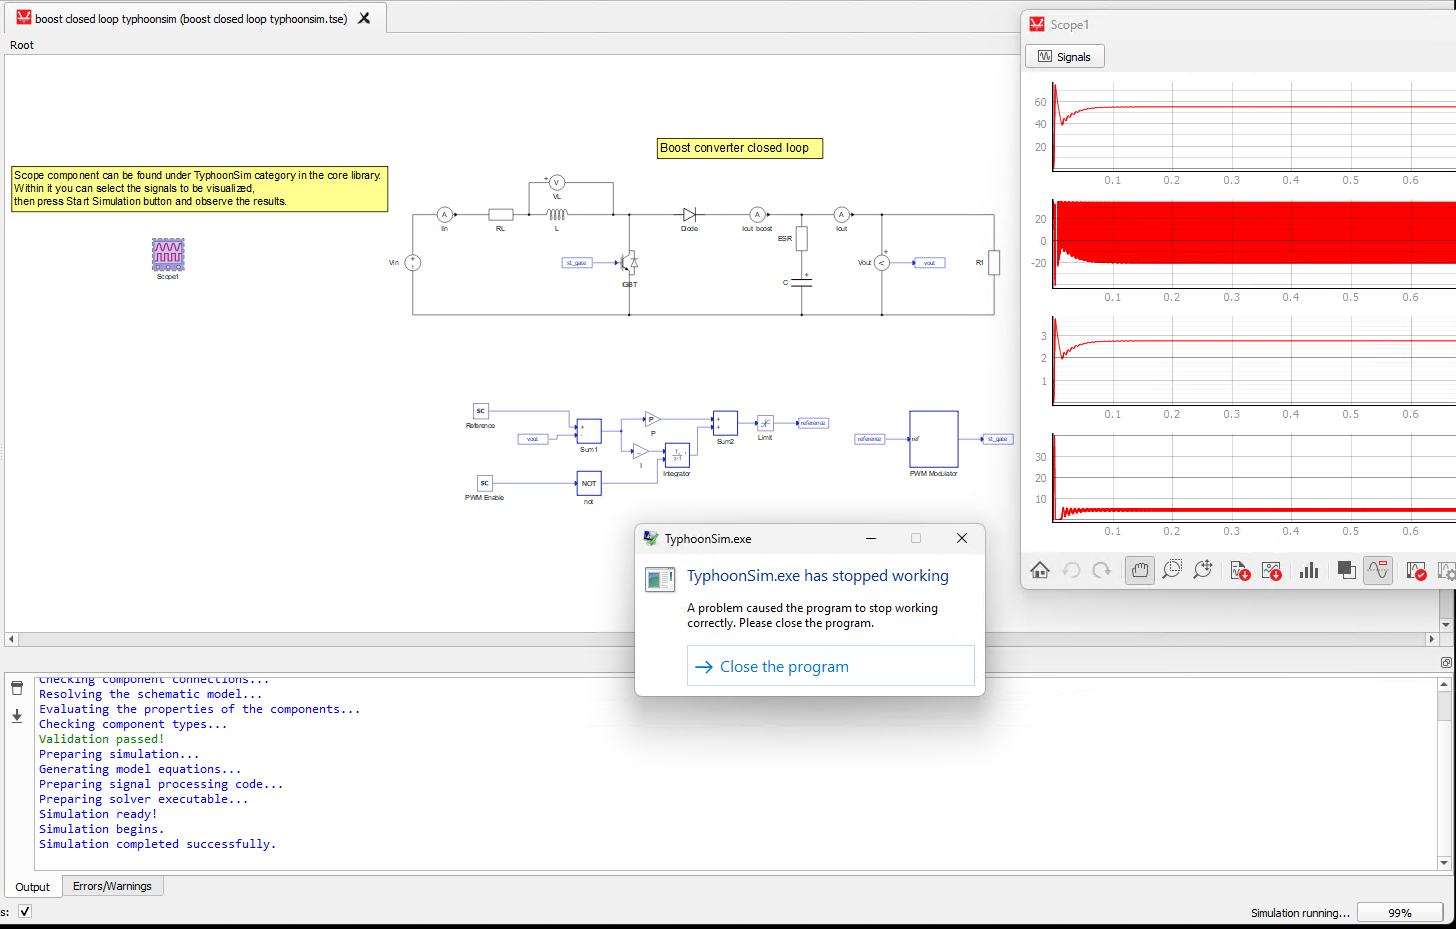
Task: Toggle the checkbox in the bottom status bar
Action: point(25,911)
